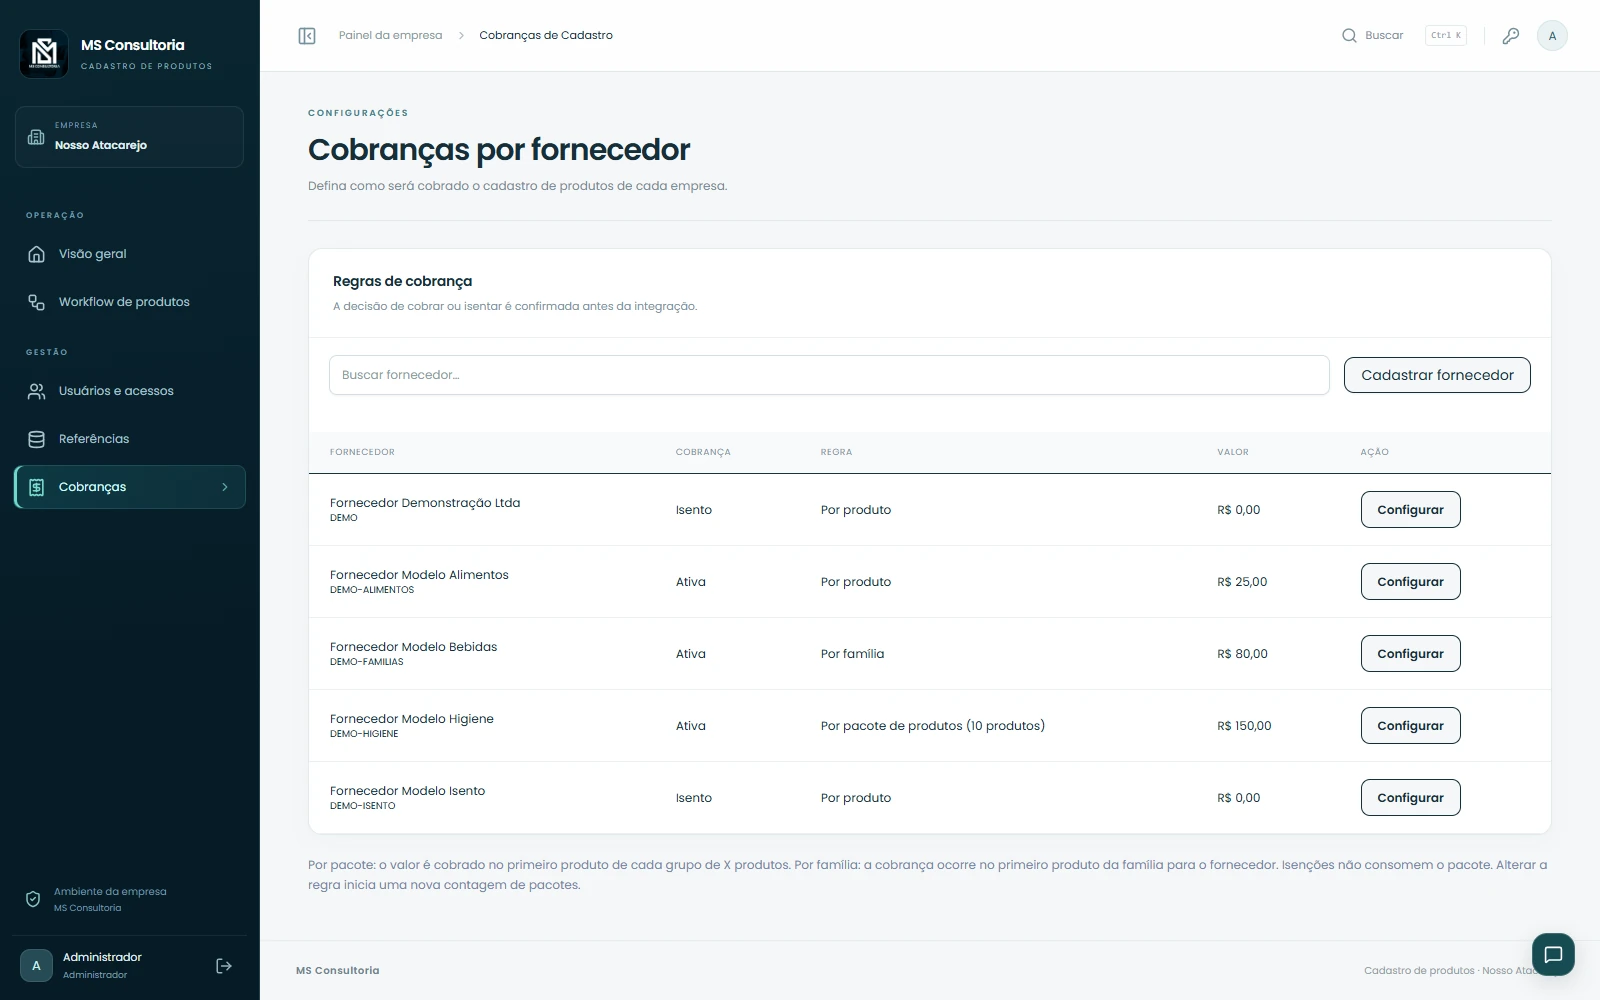Click the Cobranças receipt icon
This screenshot has width=1600, height=1000.
36,487
